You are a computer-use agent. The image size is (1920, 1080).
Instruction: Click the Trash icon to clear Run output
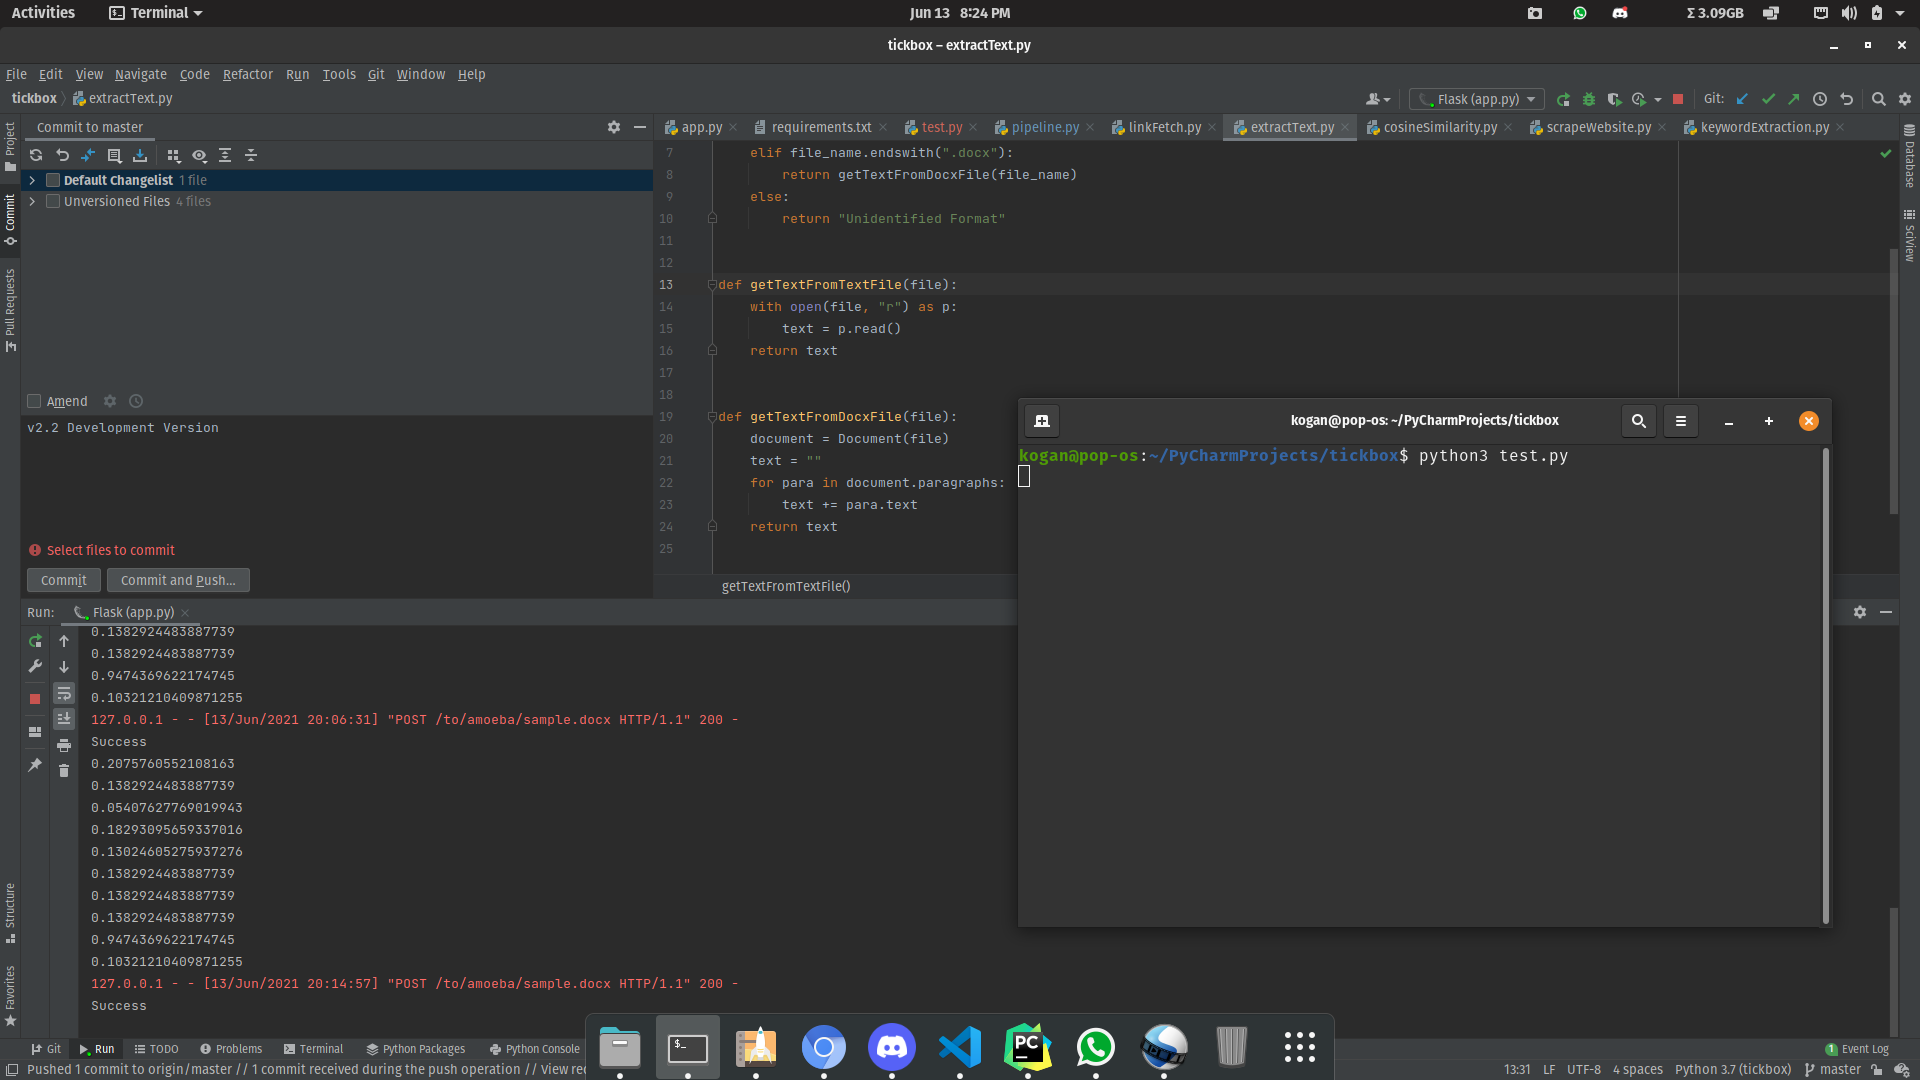pos(64,771)
